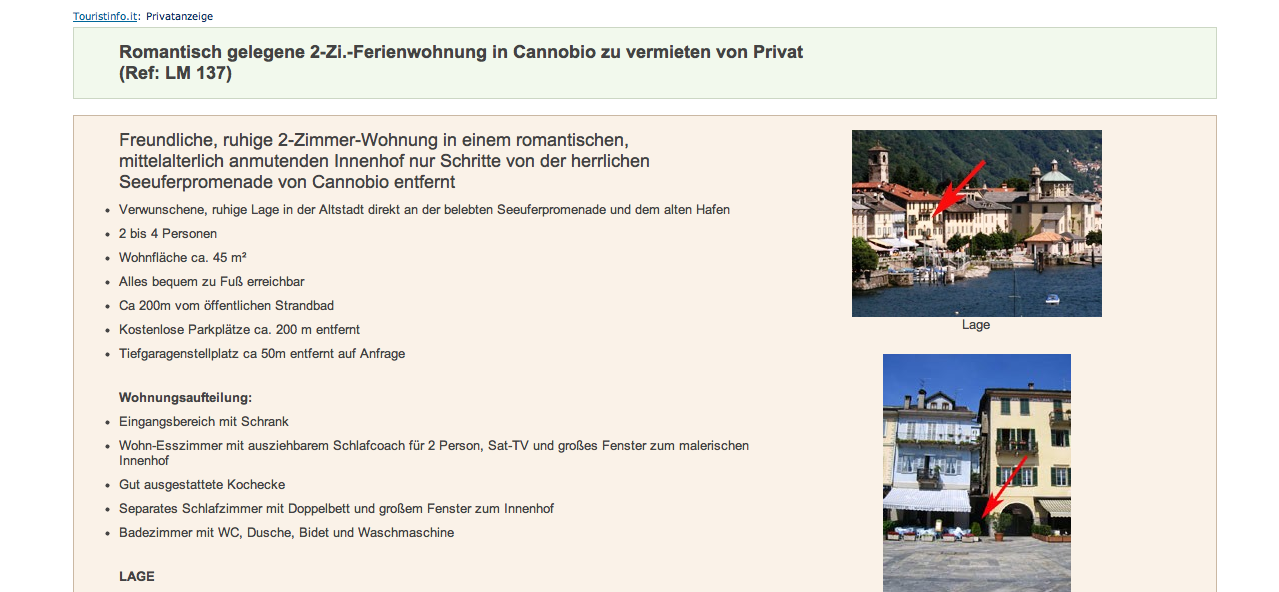Click the Privatanzeige breadcrumb text
This screenshot has height=592, width=1279.
click(179, 16)
